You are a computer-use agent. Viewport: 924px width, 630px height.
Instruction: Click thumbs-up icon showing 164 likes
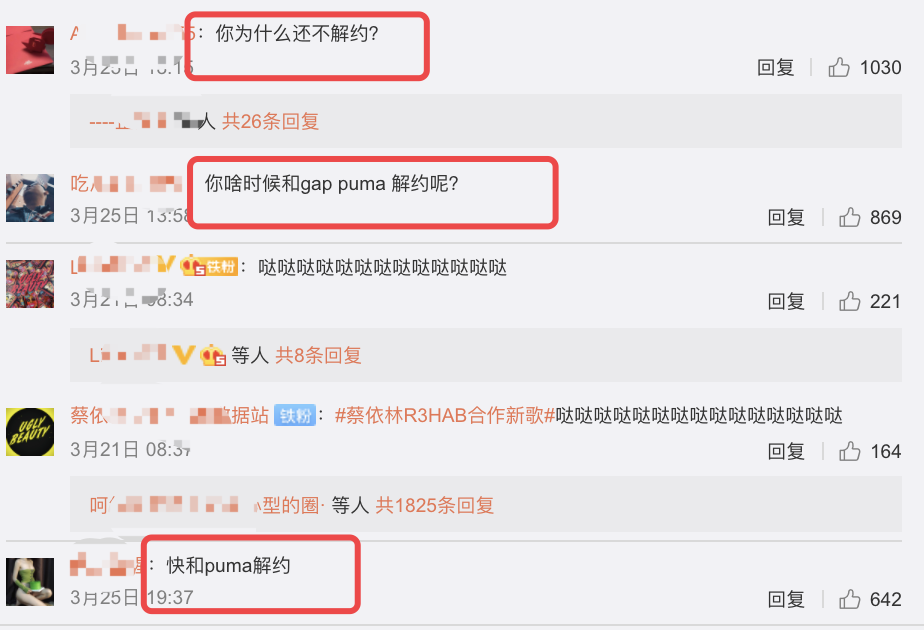point(849,451)
